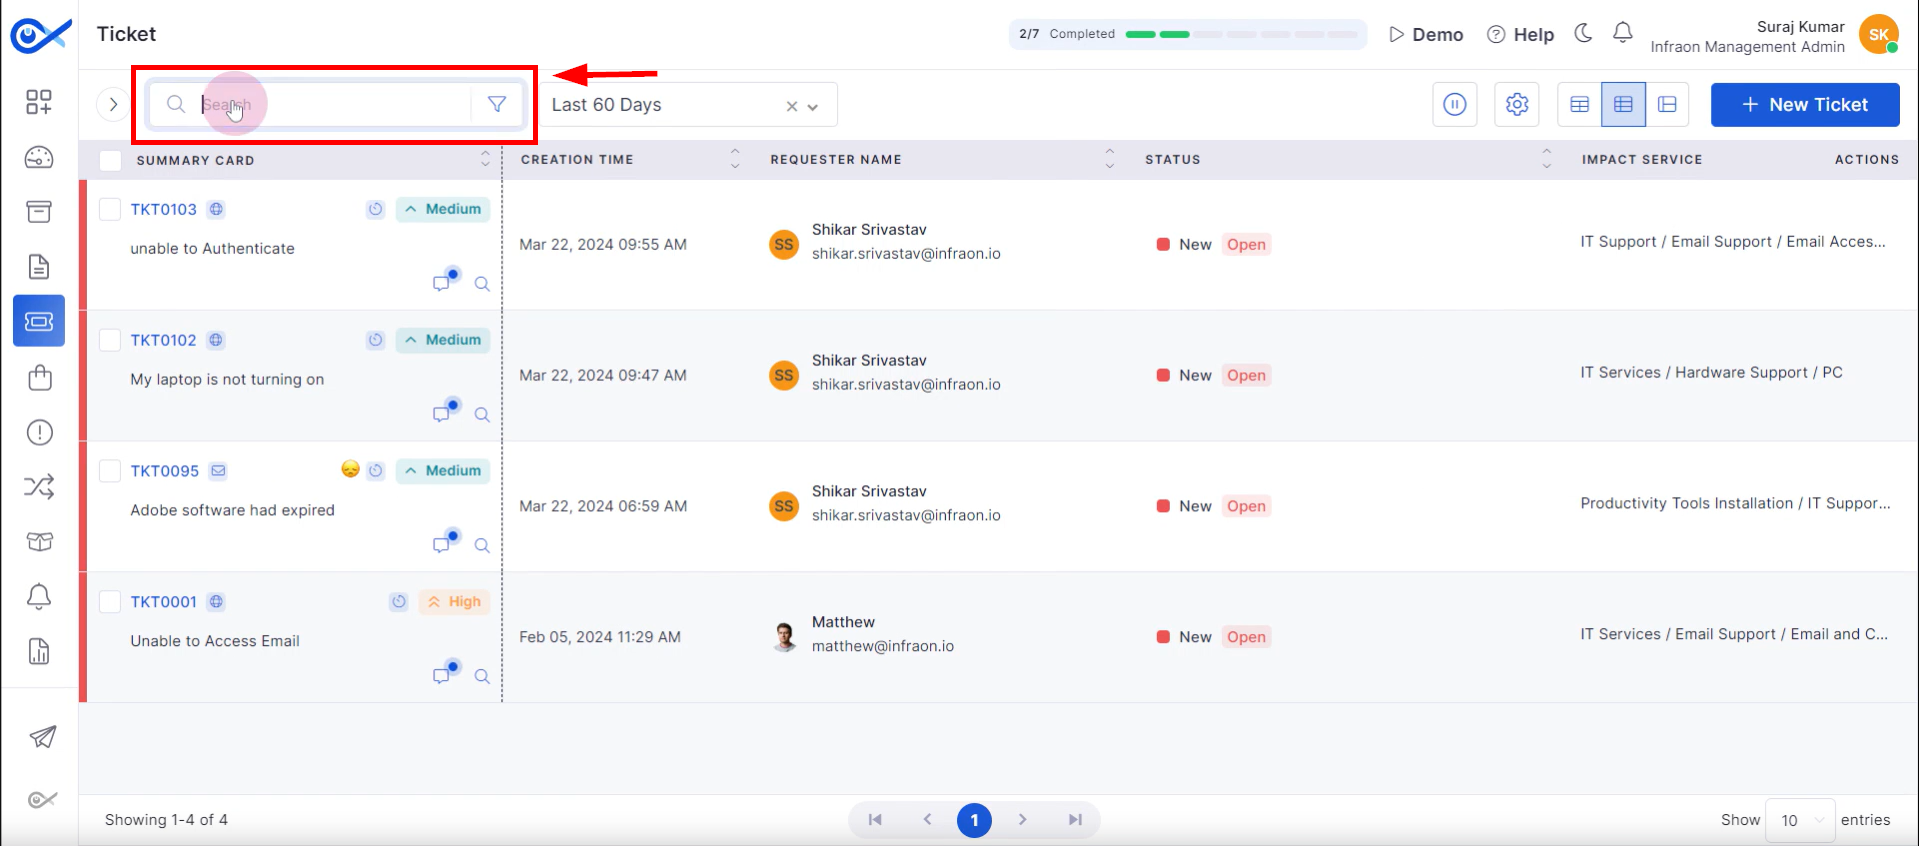Open the settings gear icon in toolbar
Screen dimensions: 1919x846
[x=1516, y=104]
